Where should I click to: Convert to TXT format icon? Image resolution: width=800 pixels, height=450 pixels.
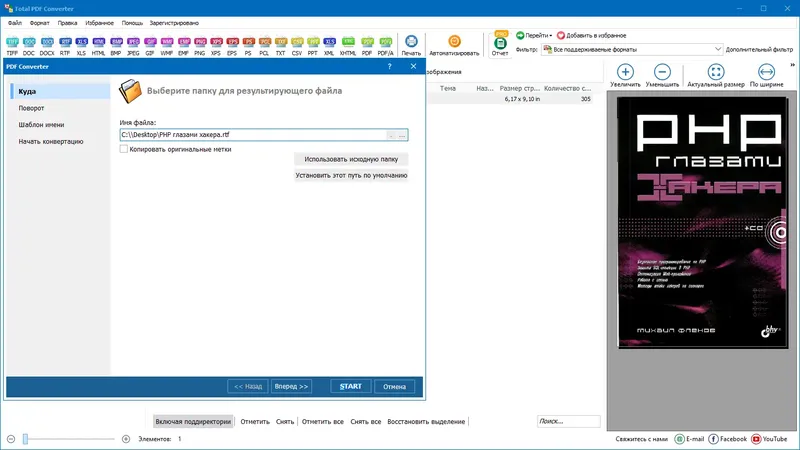point(281,45)
